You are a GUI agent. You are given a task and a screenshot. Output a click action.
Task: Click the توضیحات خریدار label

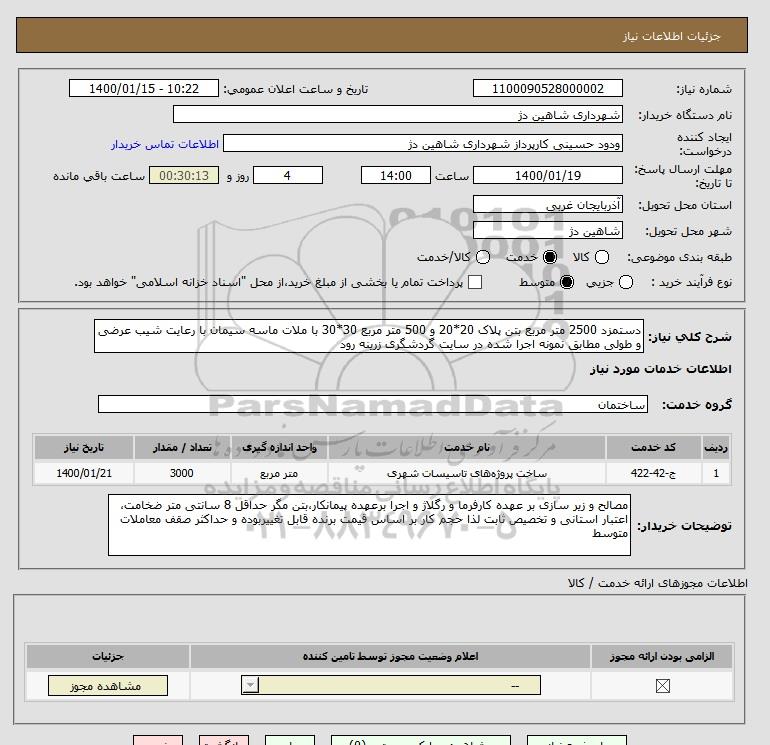[x=685, y=525]
